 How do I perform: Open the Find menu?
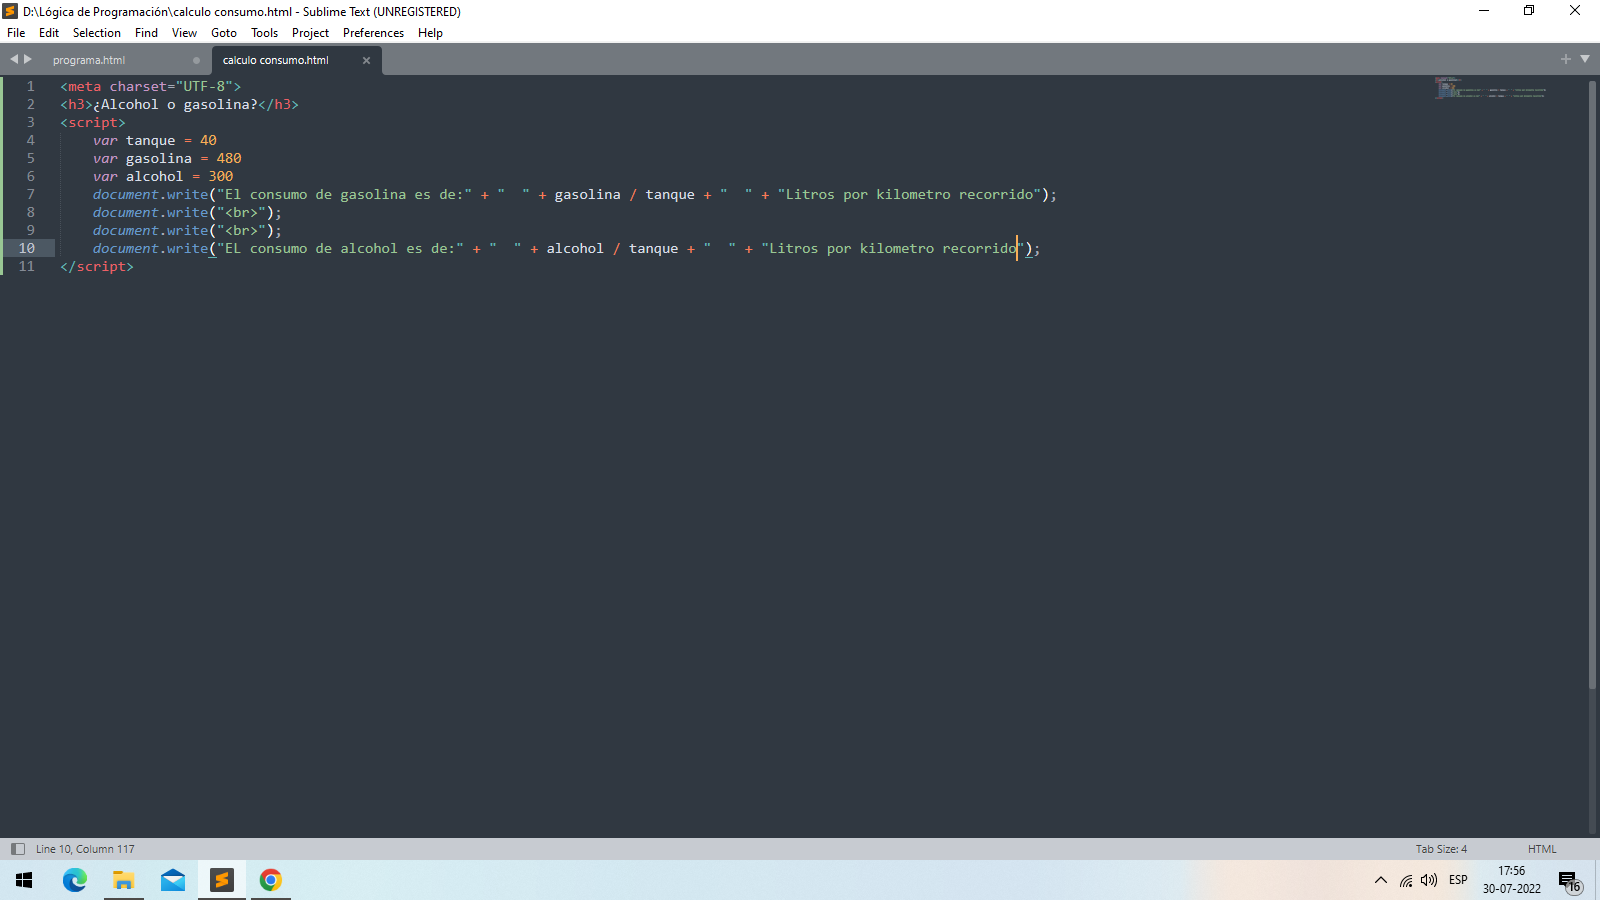(146, 33)
